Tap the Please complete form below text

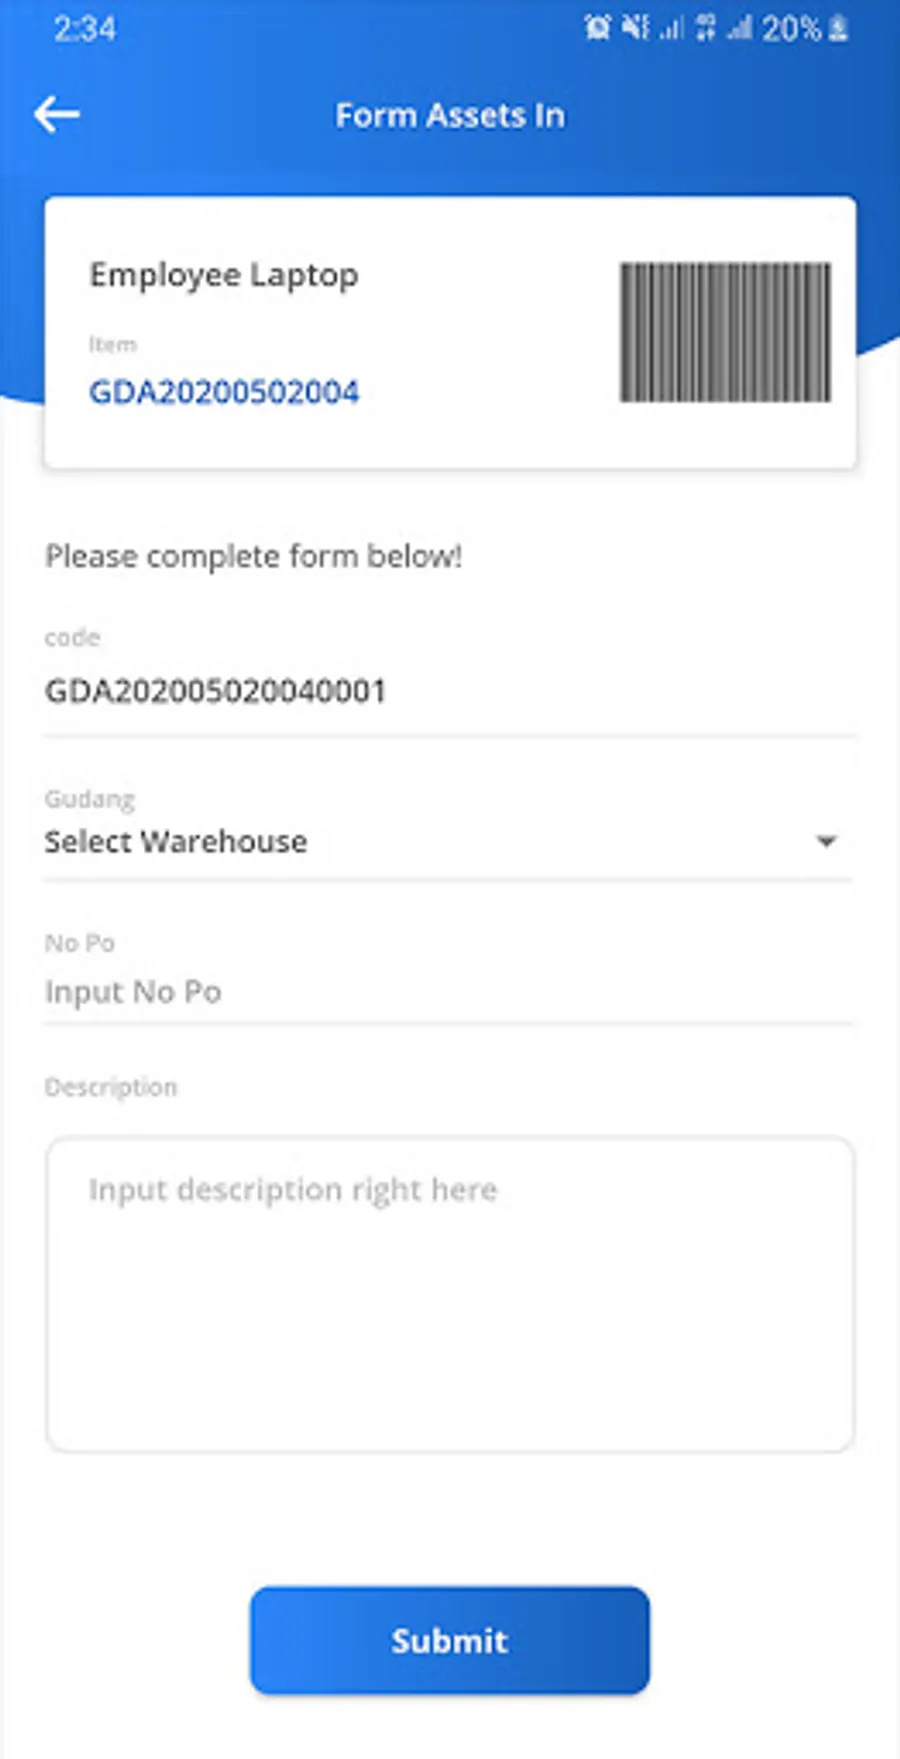tap(254, 556)
